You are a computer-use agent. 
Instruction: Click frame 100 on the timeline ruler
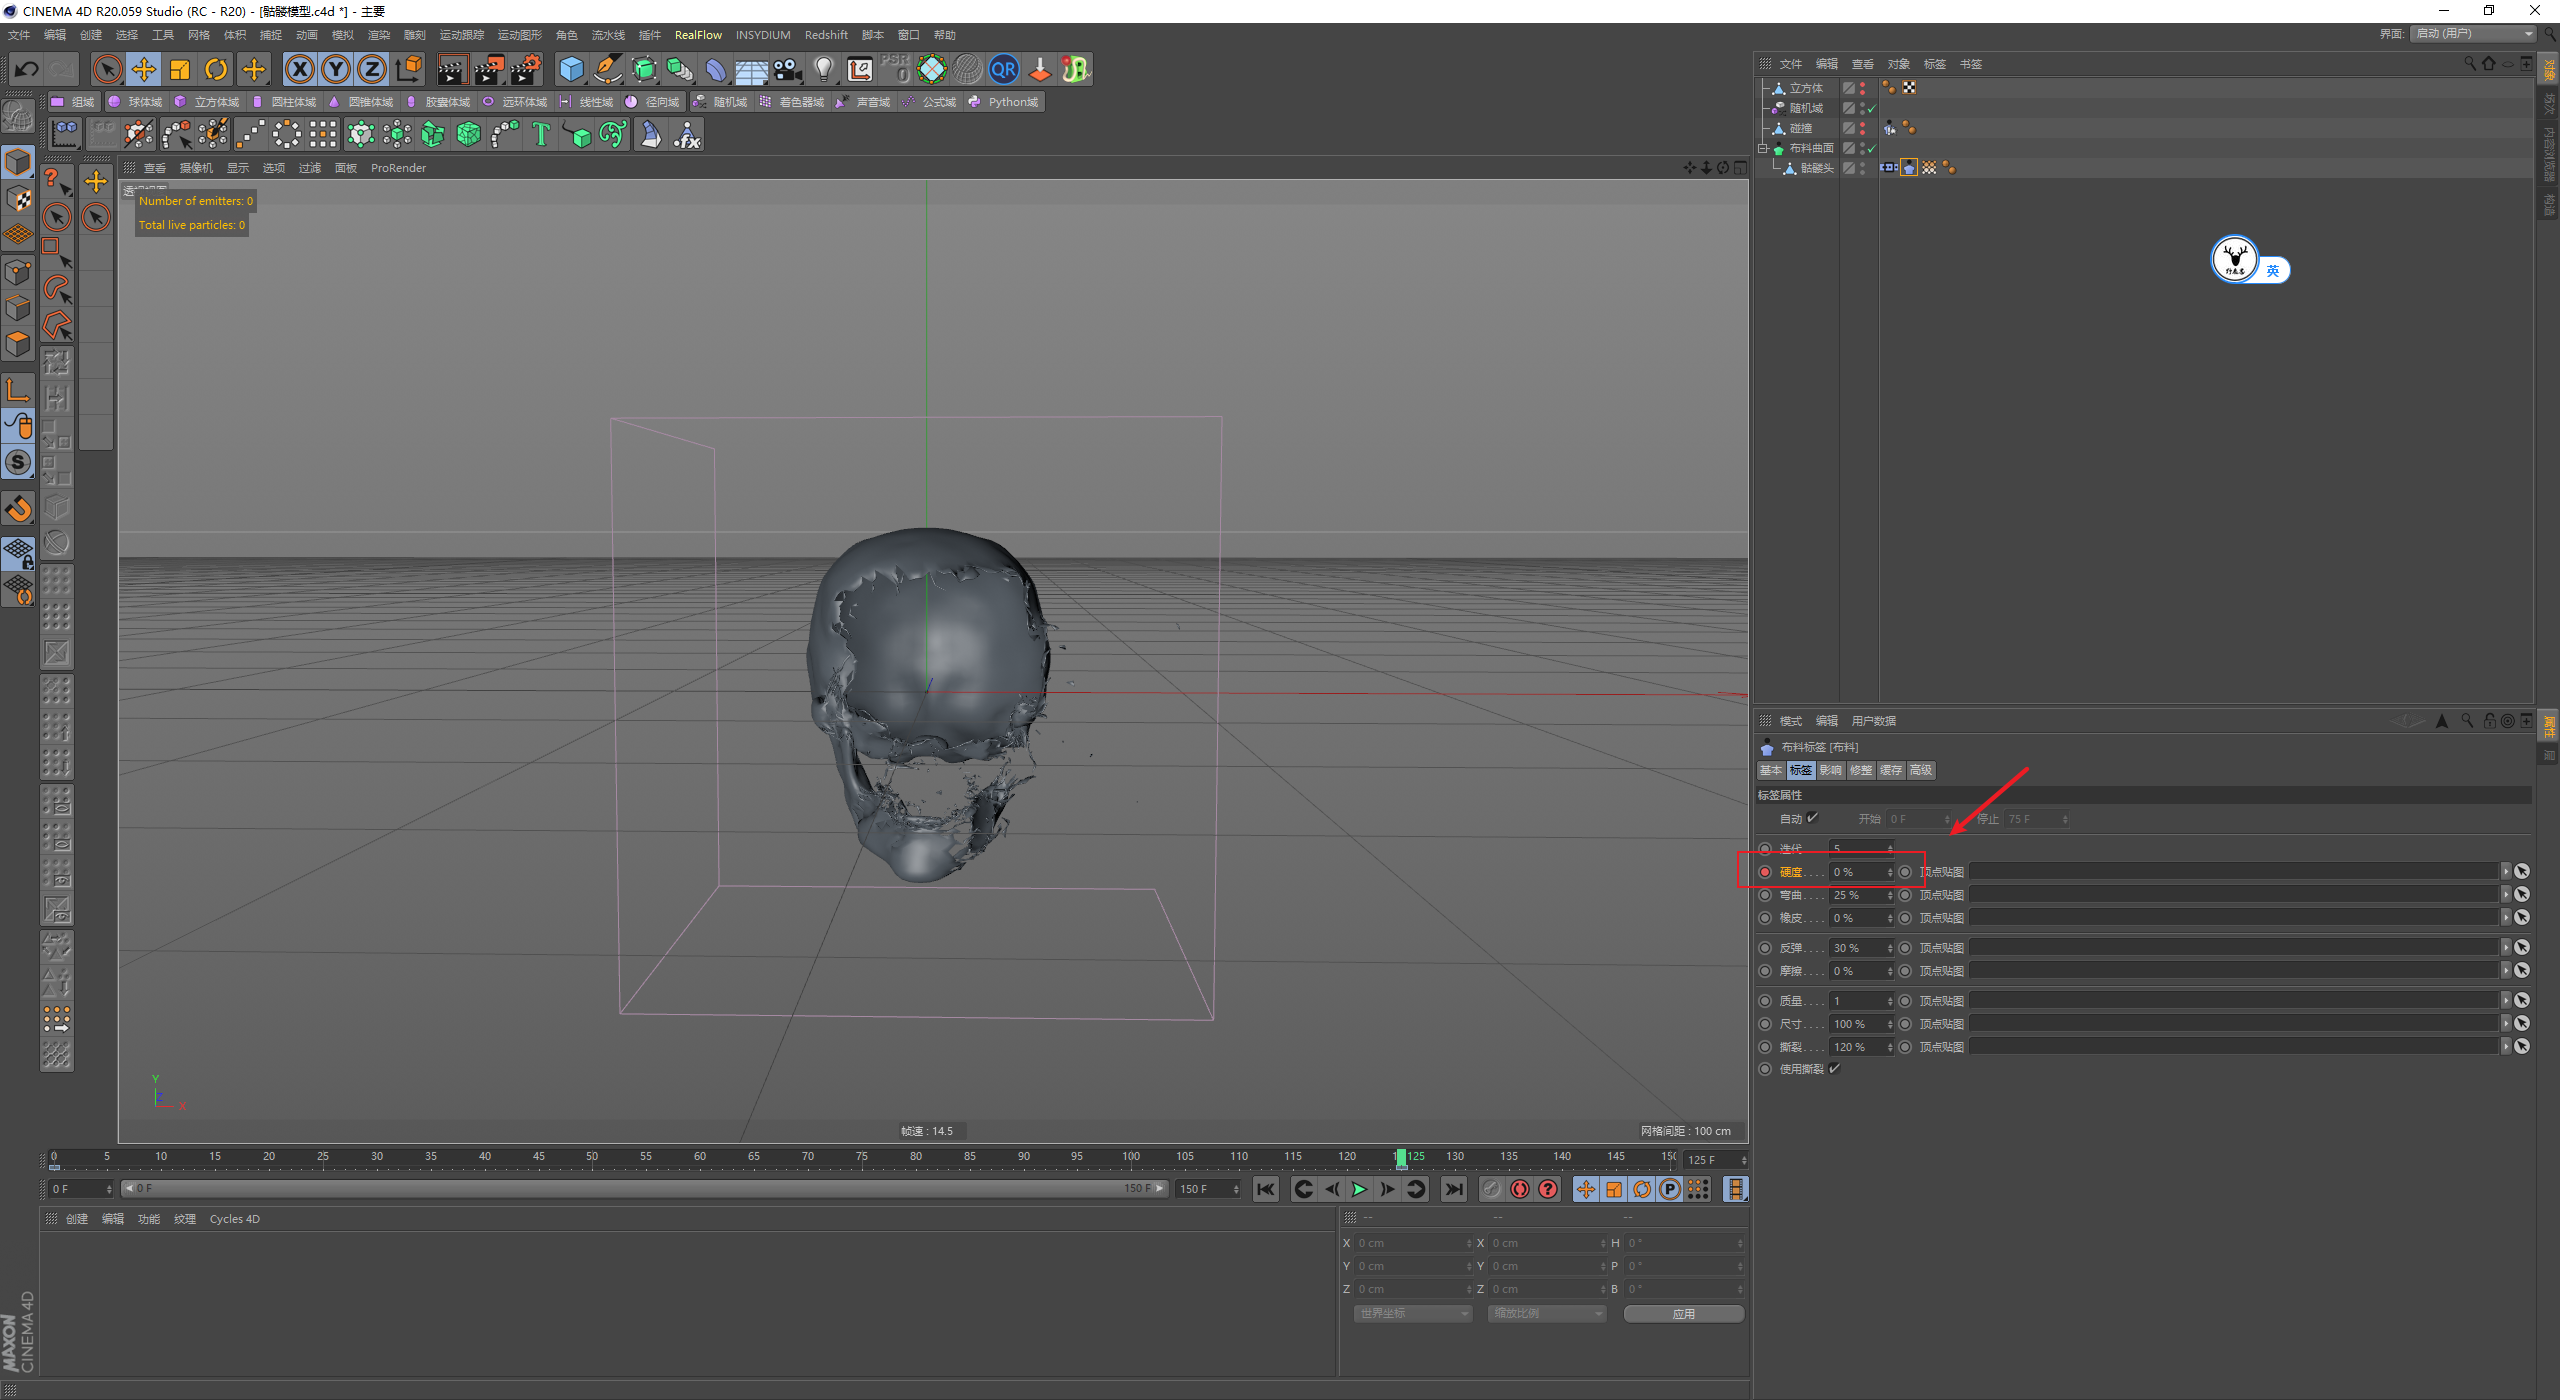click(x=1130, y=1157)
